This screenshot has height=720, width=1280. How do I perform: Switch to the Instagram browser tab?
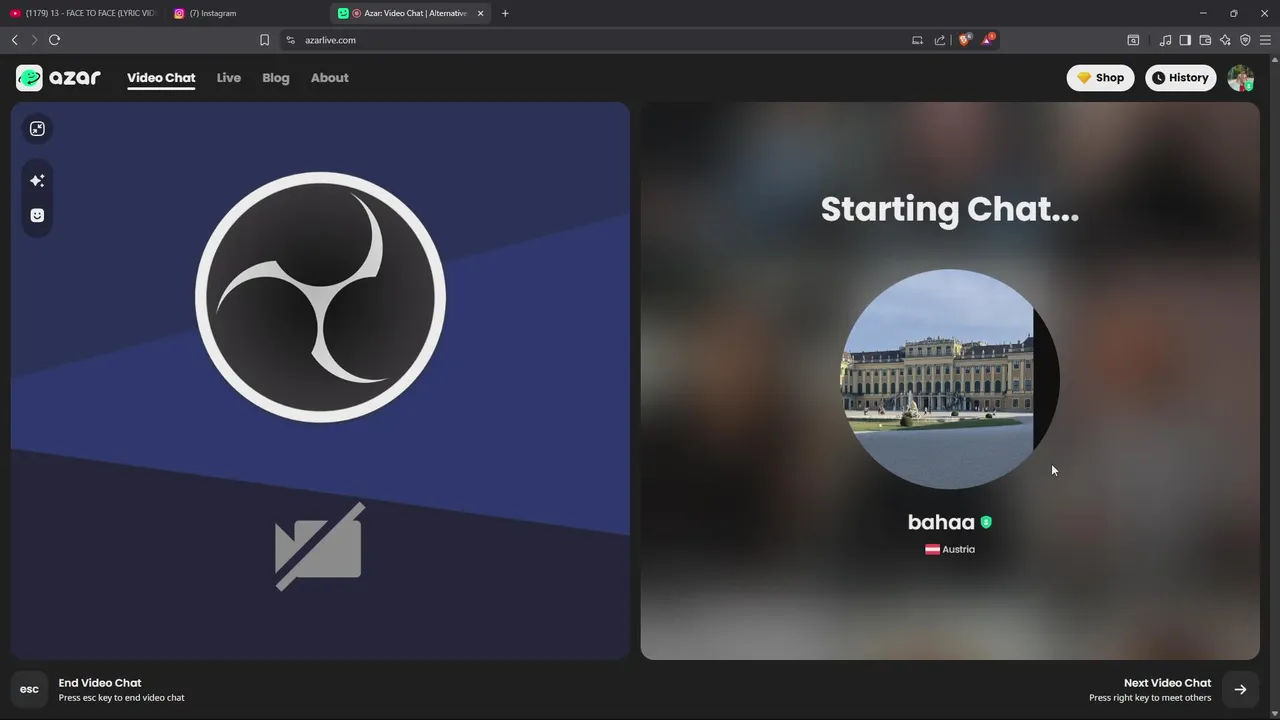(x=247, y=13)
